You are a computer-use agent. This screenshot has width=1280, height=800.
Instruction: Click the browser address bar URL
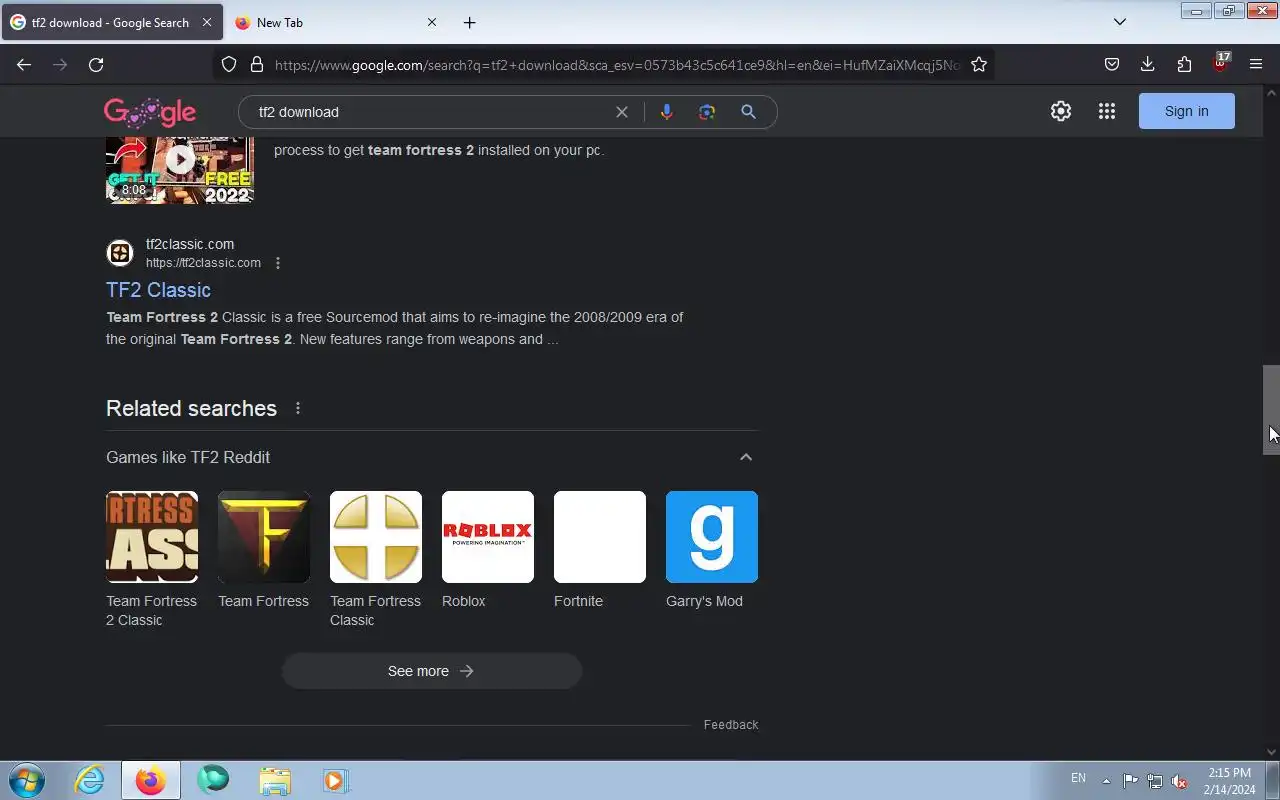[x=616, y=65]
